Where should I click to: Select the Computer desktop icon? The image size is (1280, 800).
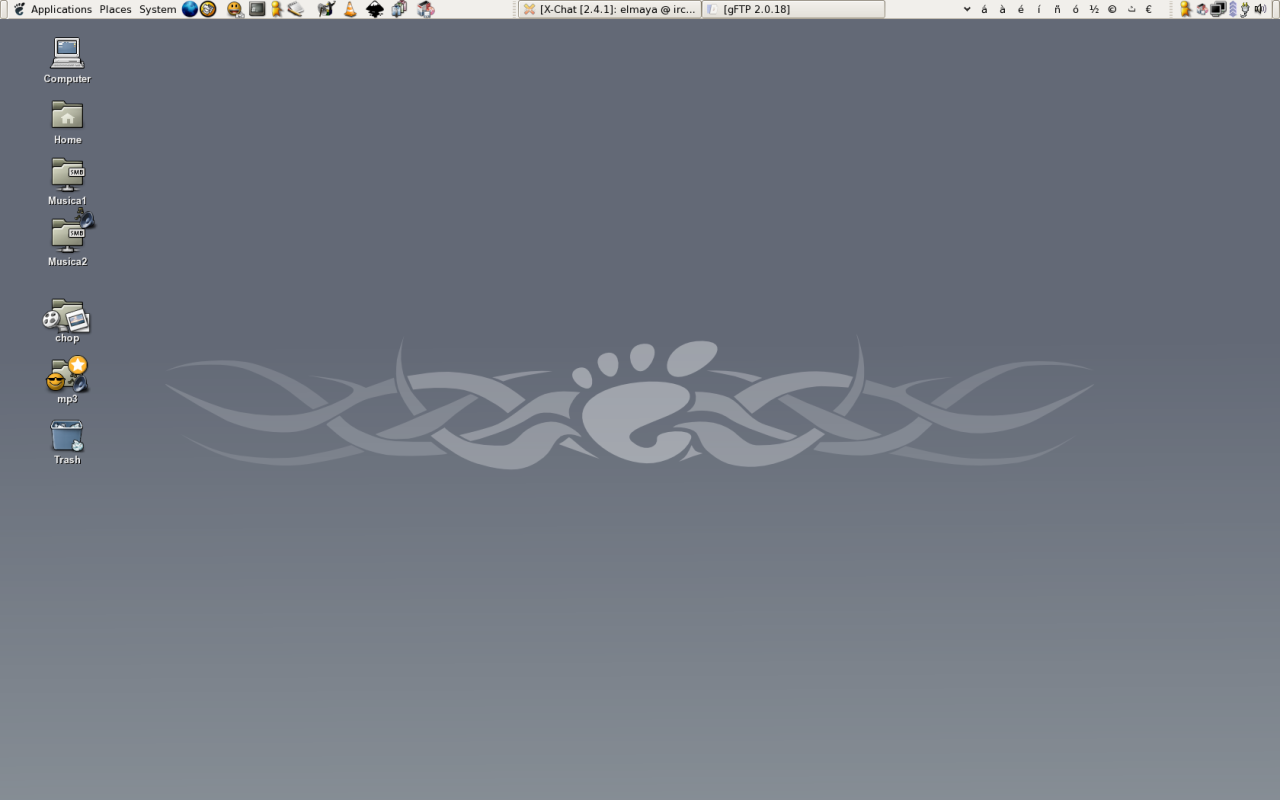click(x=67, y=60)
